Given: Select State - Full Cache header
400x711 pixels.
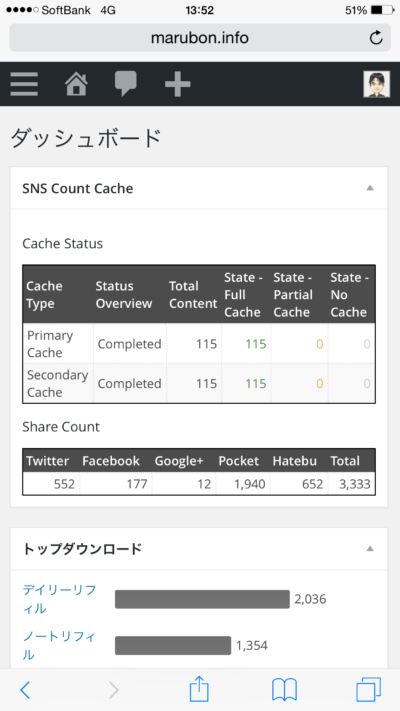Looking at the screenshot, I should pos(243,295).
